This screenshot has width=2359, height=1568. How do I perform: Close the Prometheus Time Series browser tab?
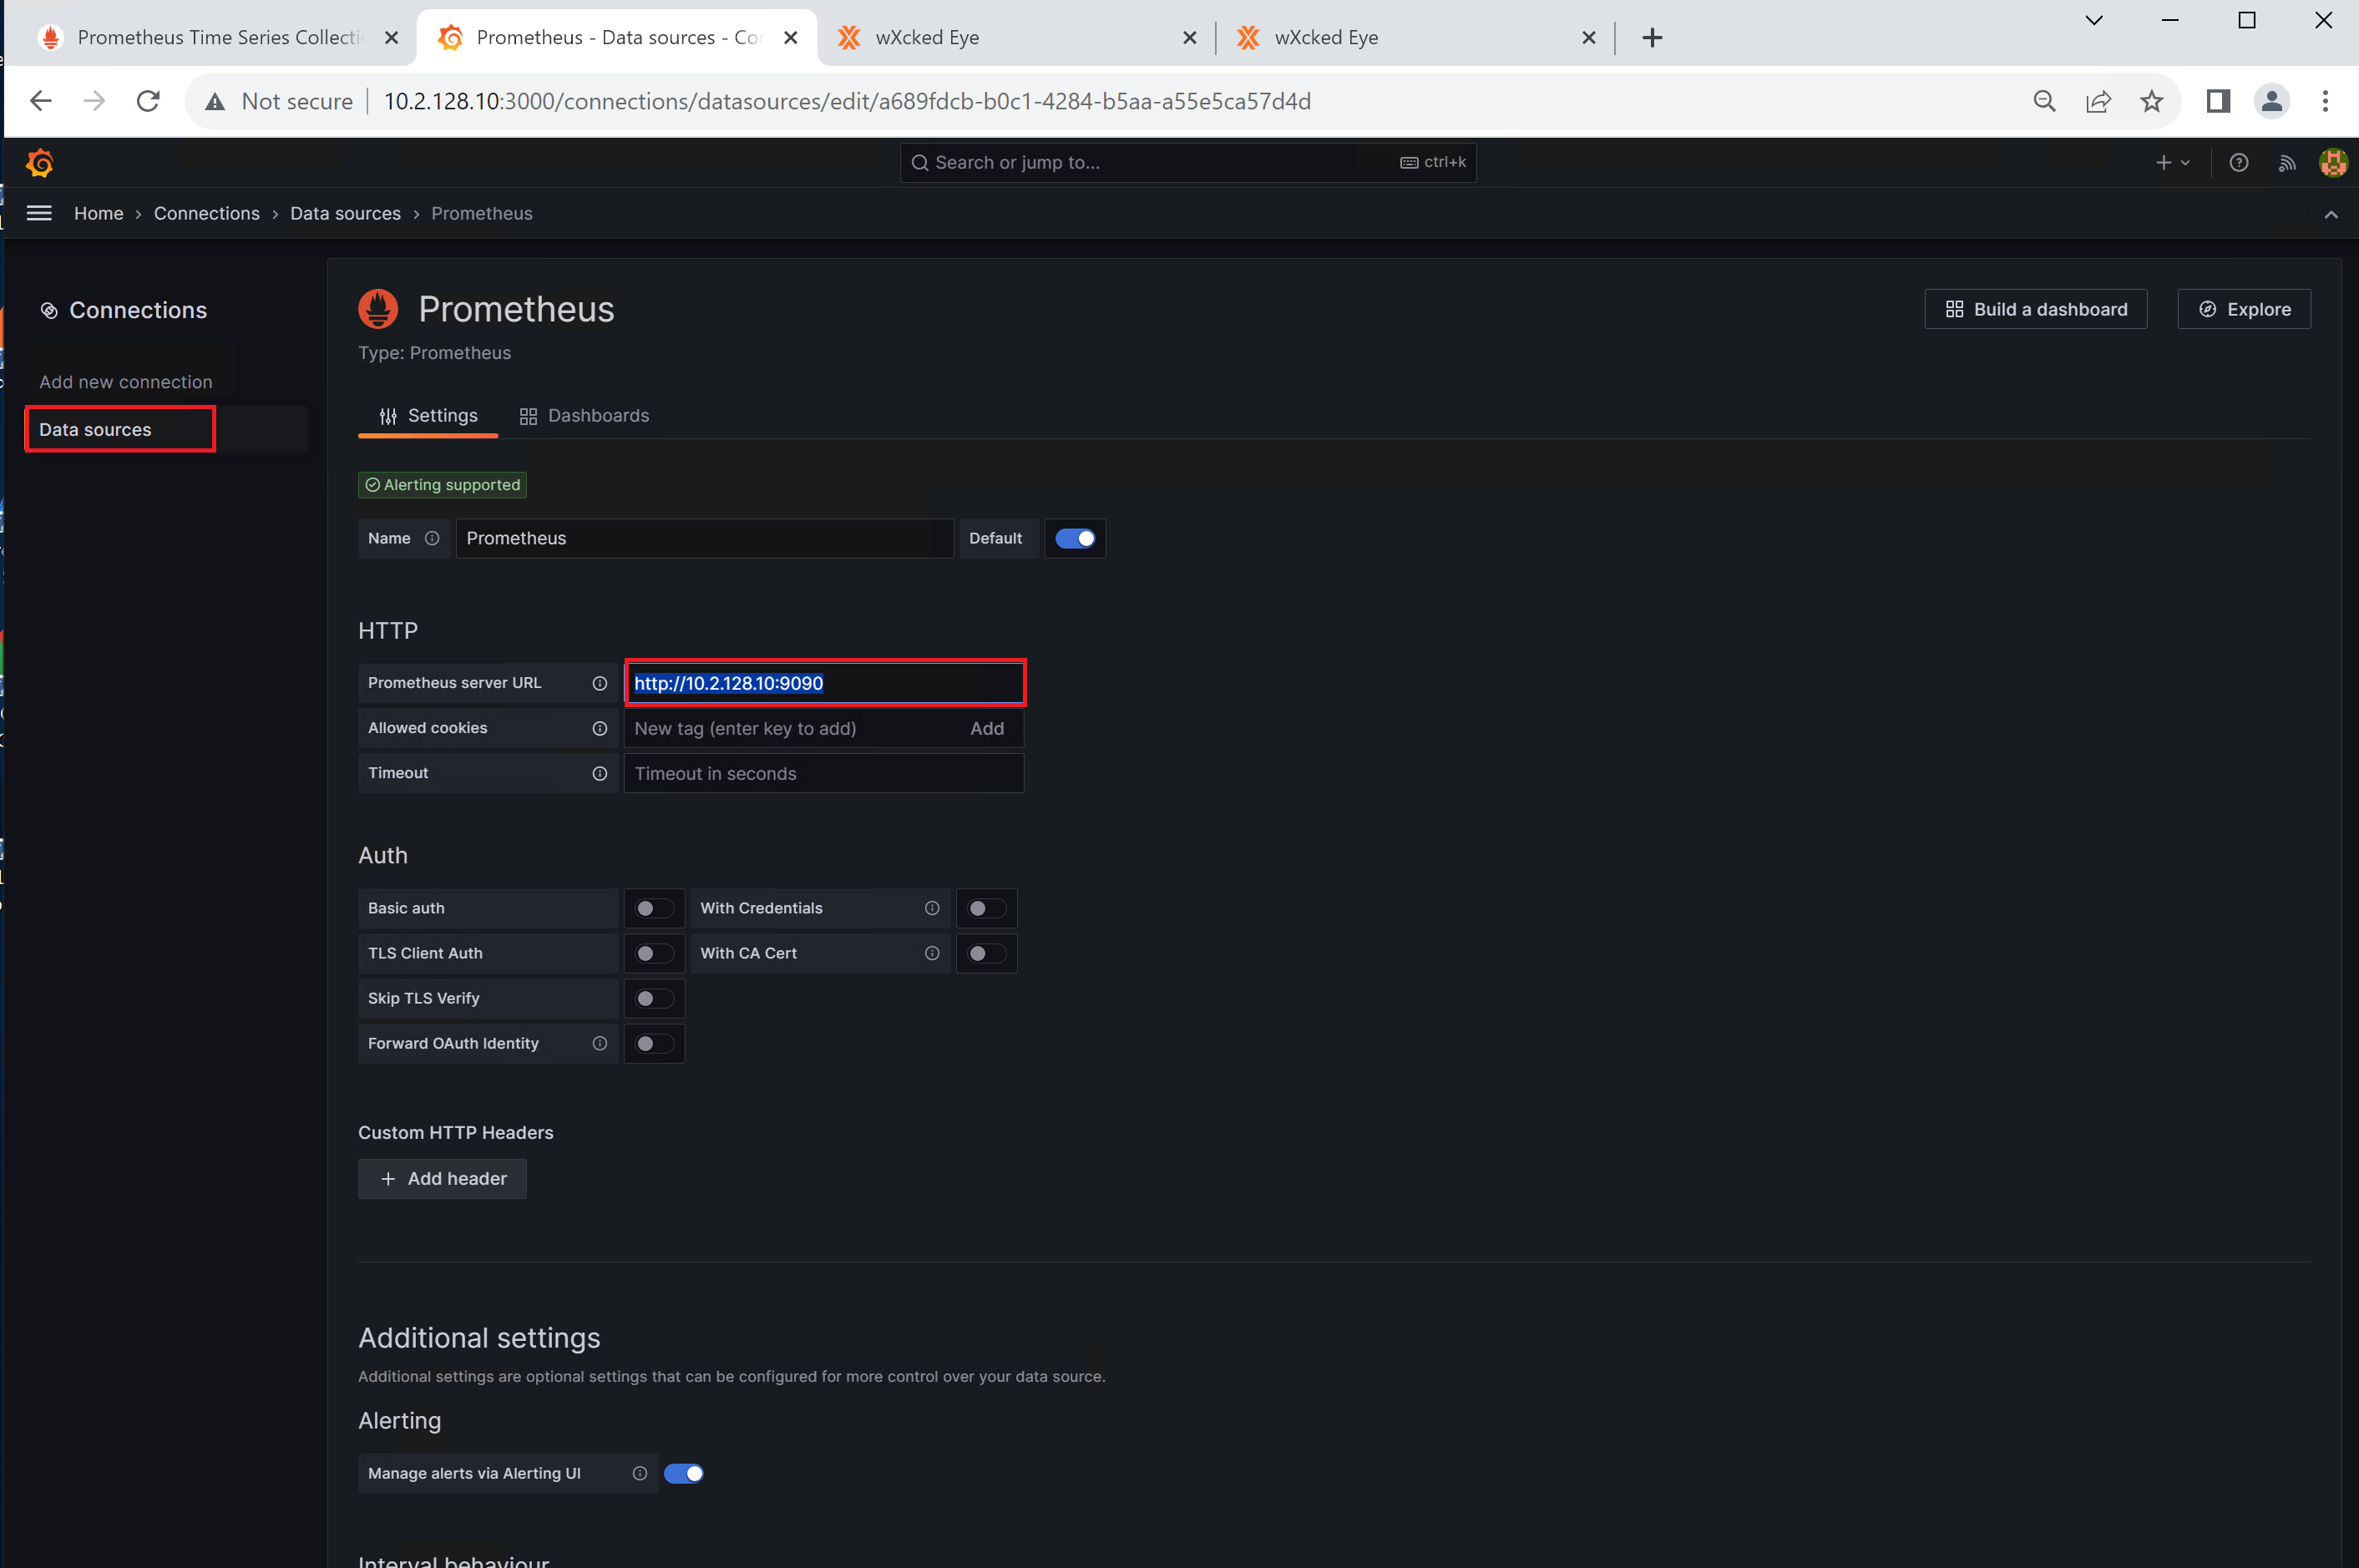tap(391, 38)
